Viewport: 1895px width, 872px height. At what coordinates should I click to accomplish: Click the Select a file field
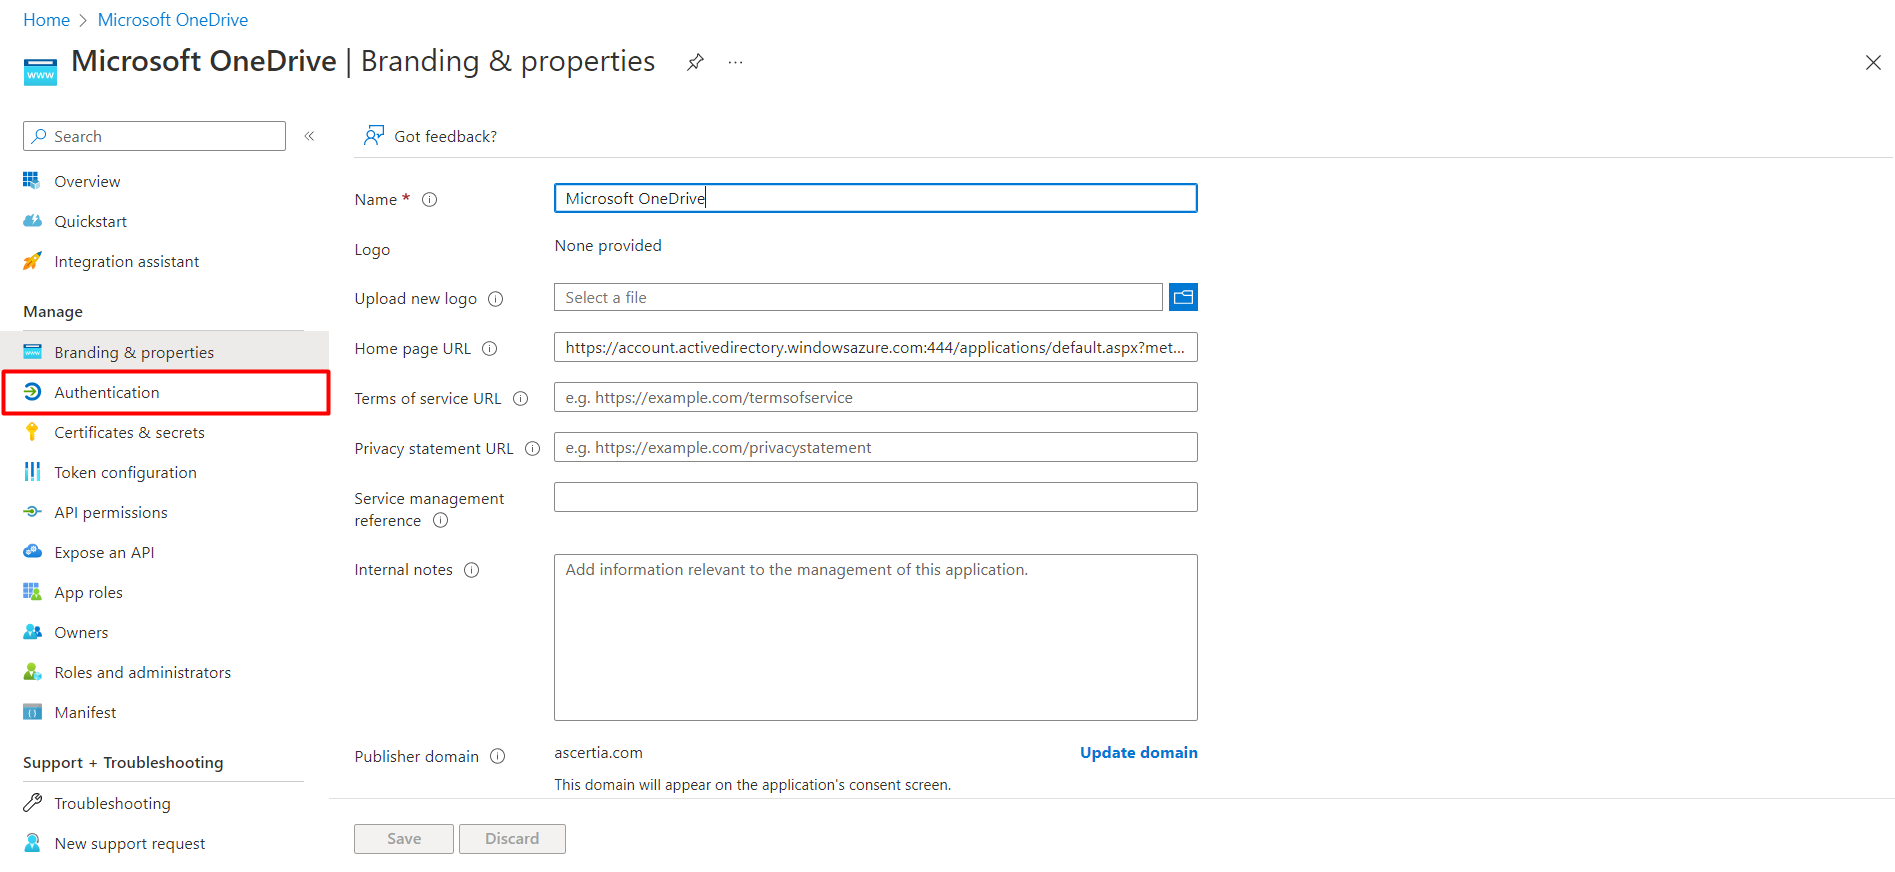click(x=858, y=297)
